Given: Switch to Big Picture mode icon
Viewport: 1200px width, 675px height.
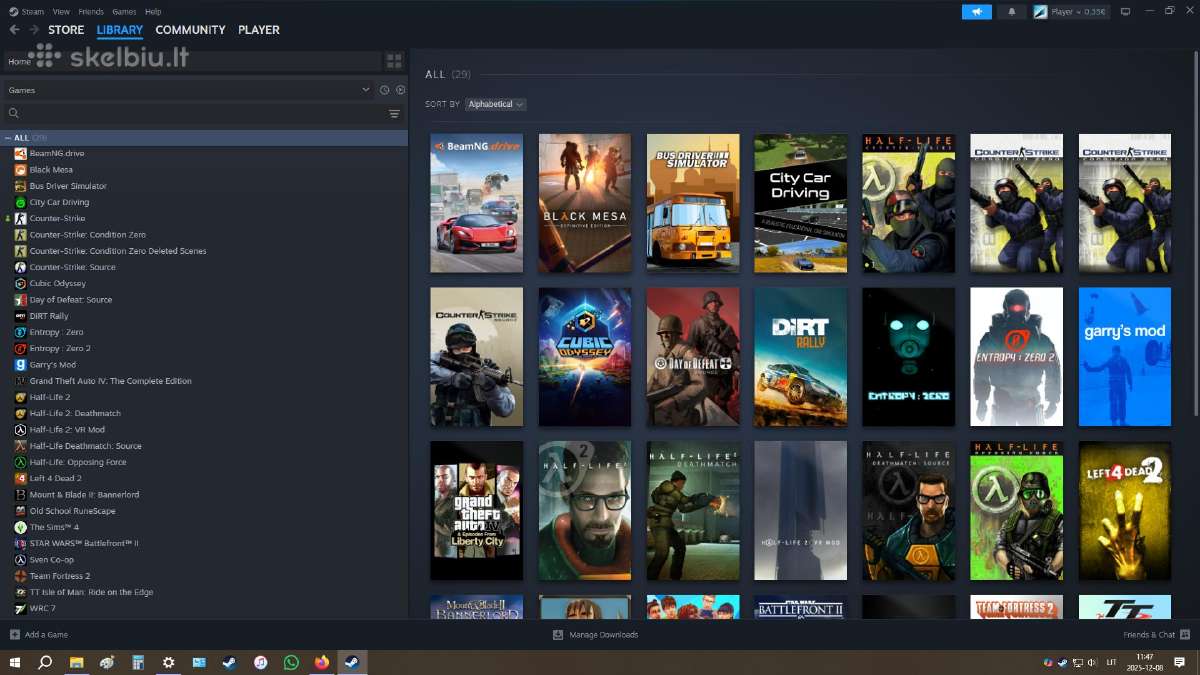Looking at the screenshot, I should pyautogui.click(x=1125, y=12).
